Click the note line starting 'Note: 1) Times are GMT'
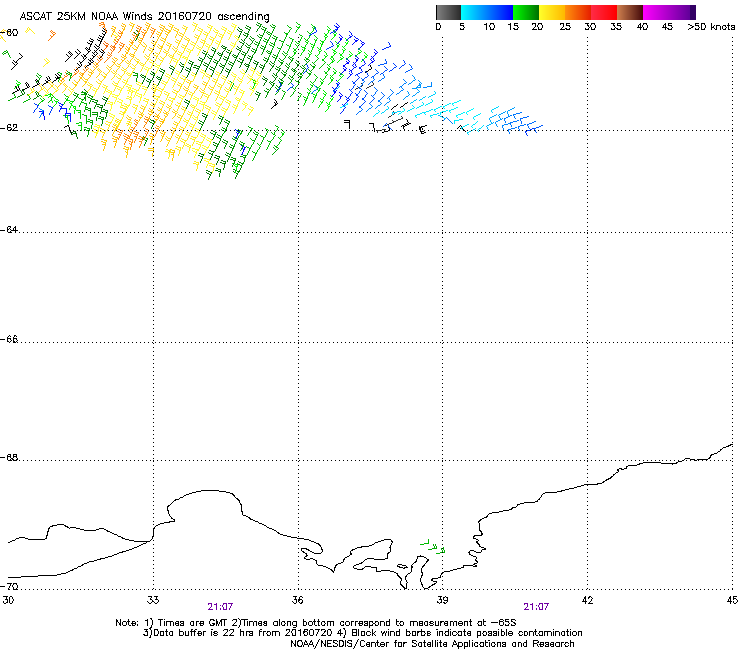This screenshot has width=740, height=650. pos(316,623)
